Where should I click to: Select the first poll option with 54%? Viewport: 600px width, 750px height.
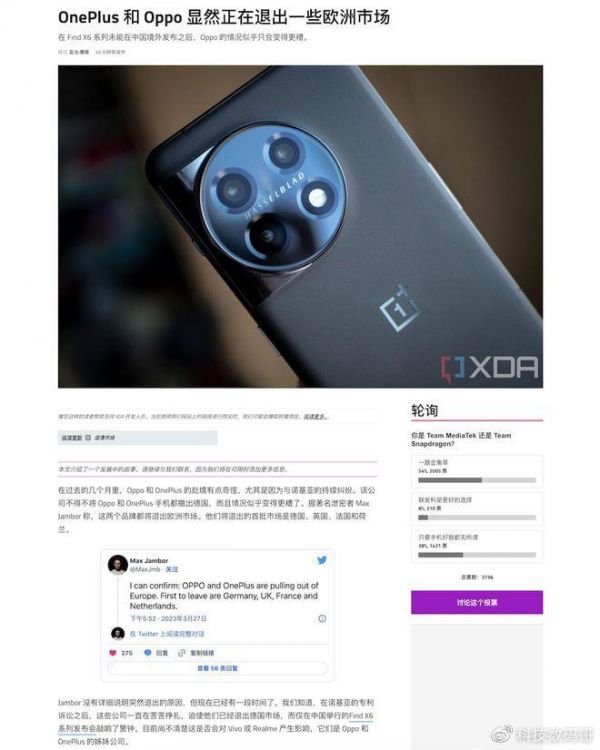pos(477,471)
